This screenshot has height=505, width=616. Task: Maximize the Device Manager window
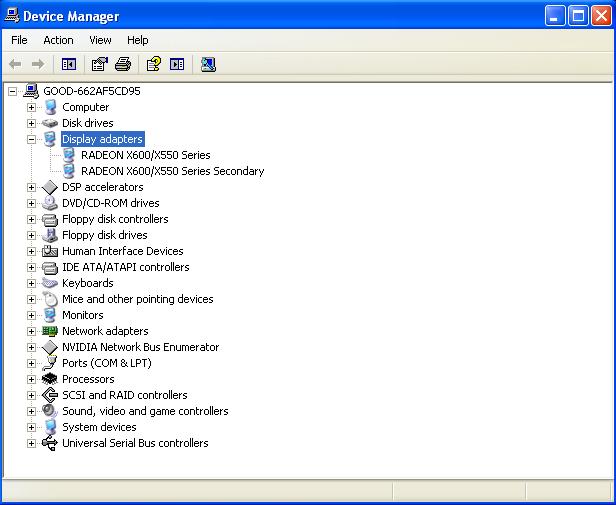(x=578, y=16)
